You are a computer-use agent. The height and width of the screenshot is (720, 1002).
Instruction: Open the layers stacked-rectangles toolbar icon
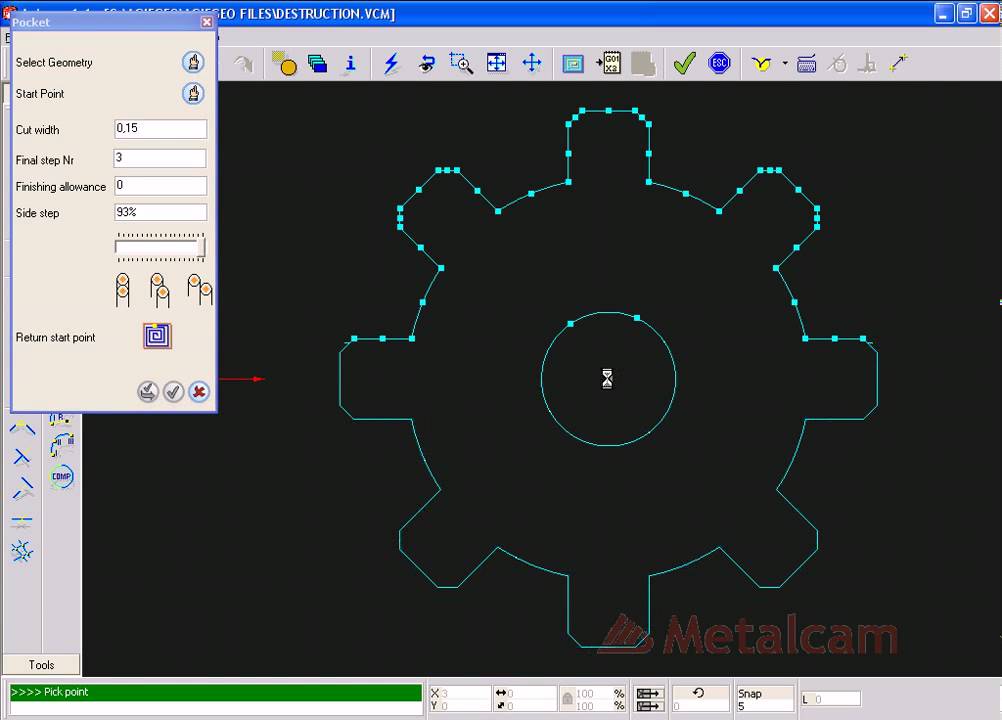click(317, 63)
